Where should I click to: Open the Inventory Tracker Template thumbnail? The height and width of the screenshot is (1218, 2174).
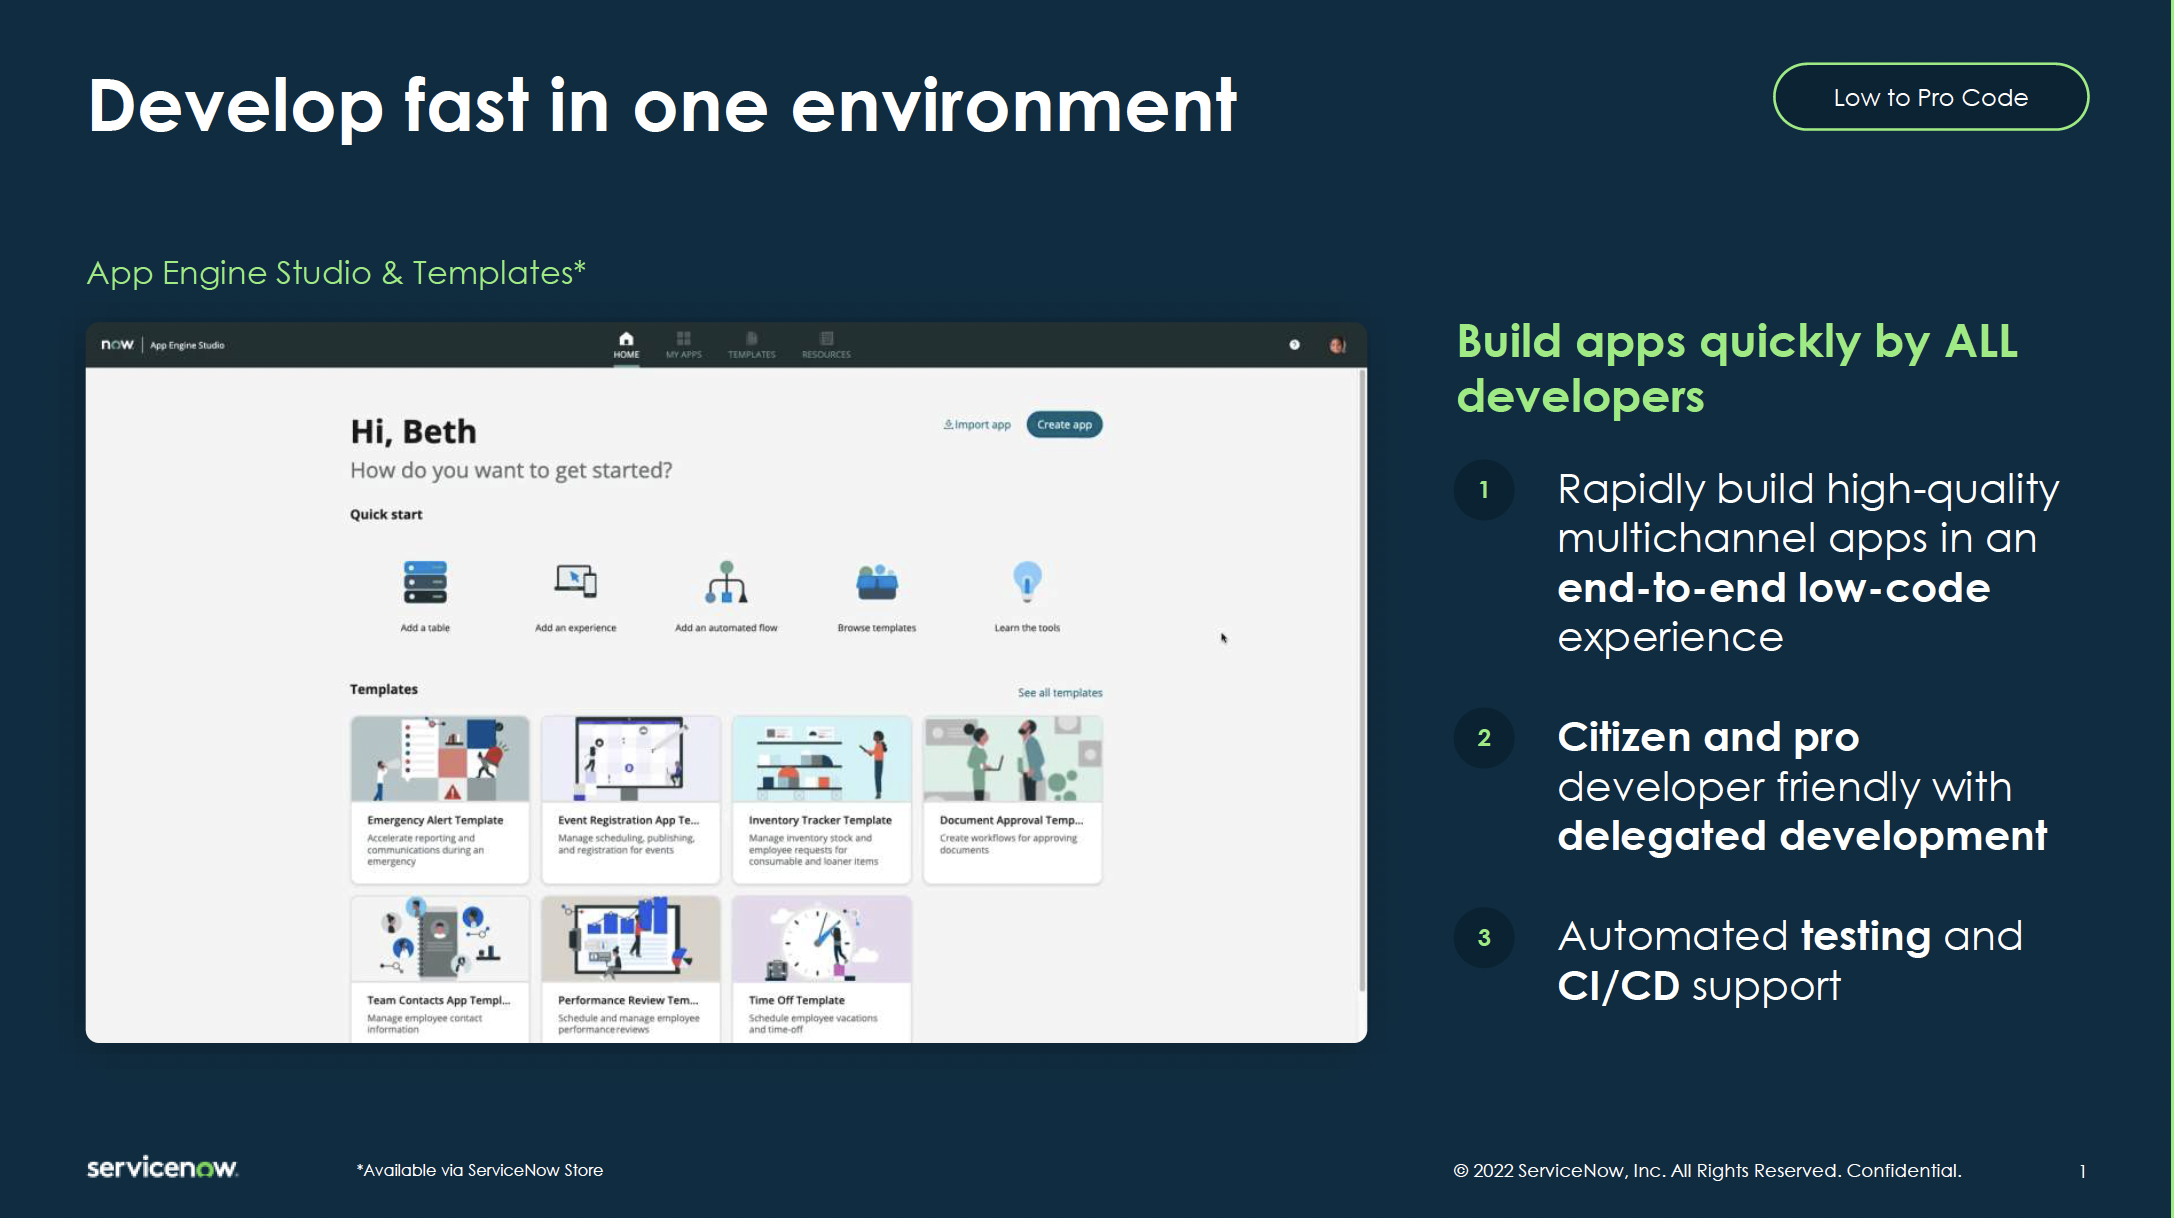(821, 759)
